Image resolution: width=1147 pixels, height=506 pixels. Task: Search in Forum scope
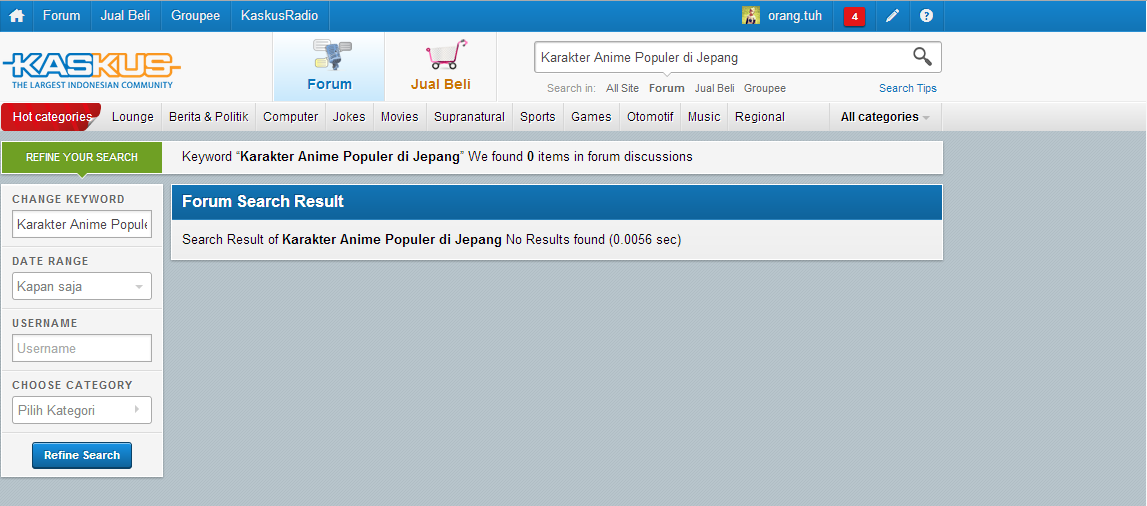(x=666, y=88)
